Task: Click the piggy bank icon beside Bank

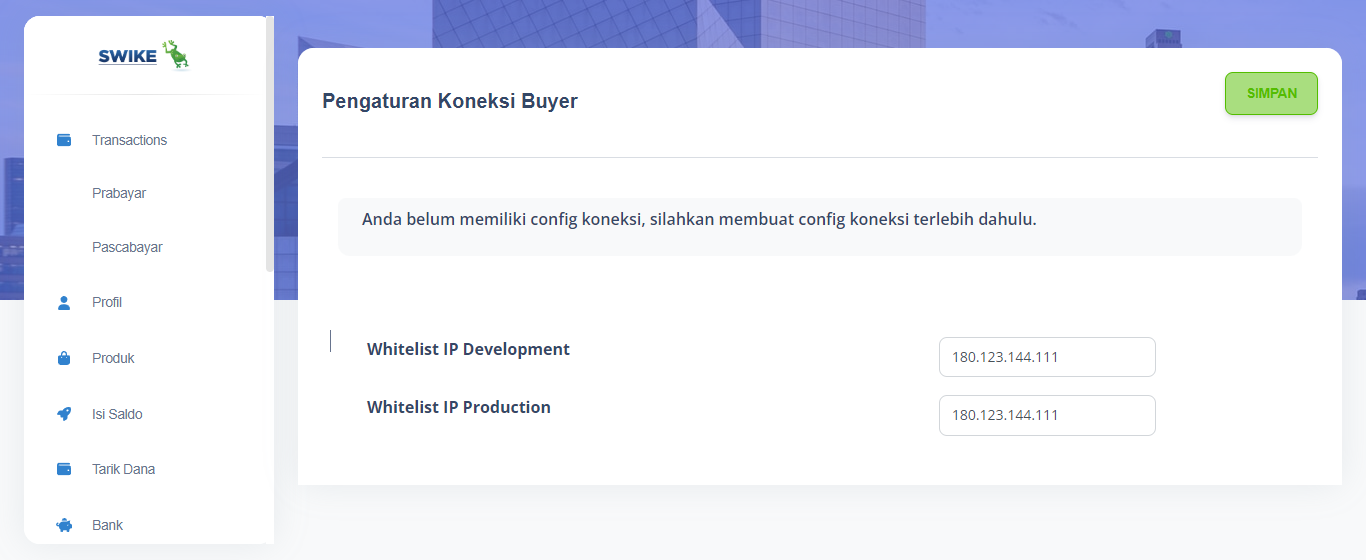Action: [64, 525]
